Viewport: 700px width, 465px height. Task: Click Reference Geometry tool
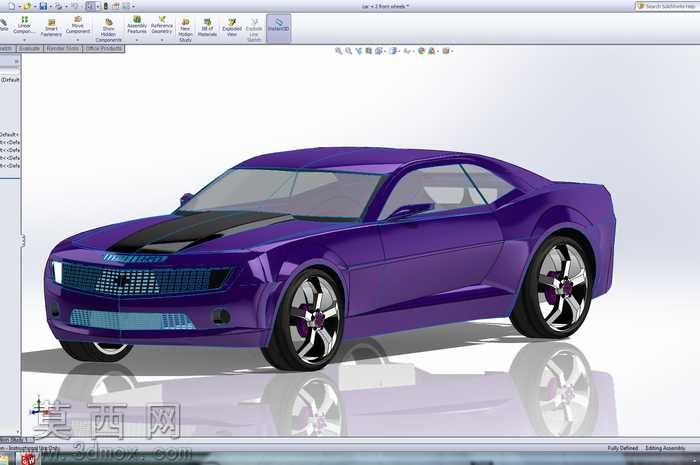click(x=162, y=25)
